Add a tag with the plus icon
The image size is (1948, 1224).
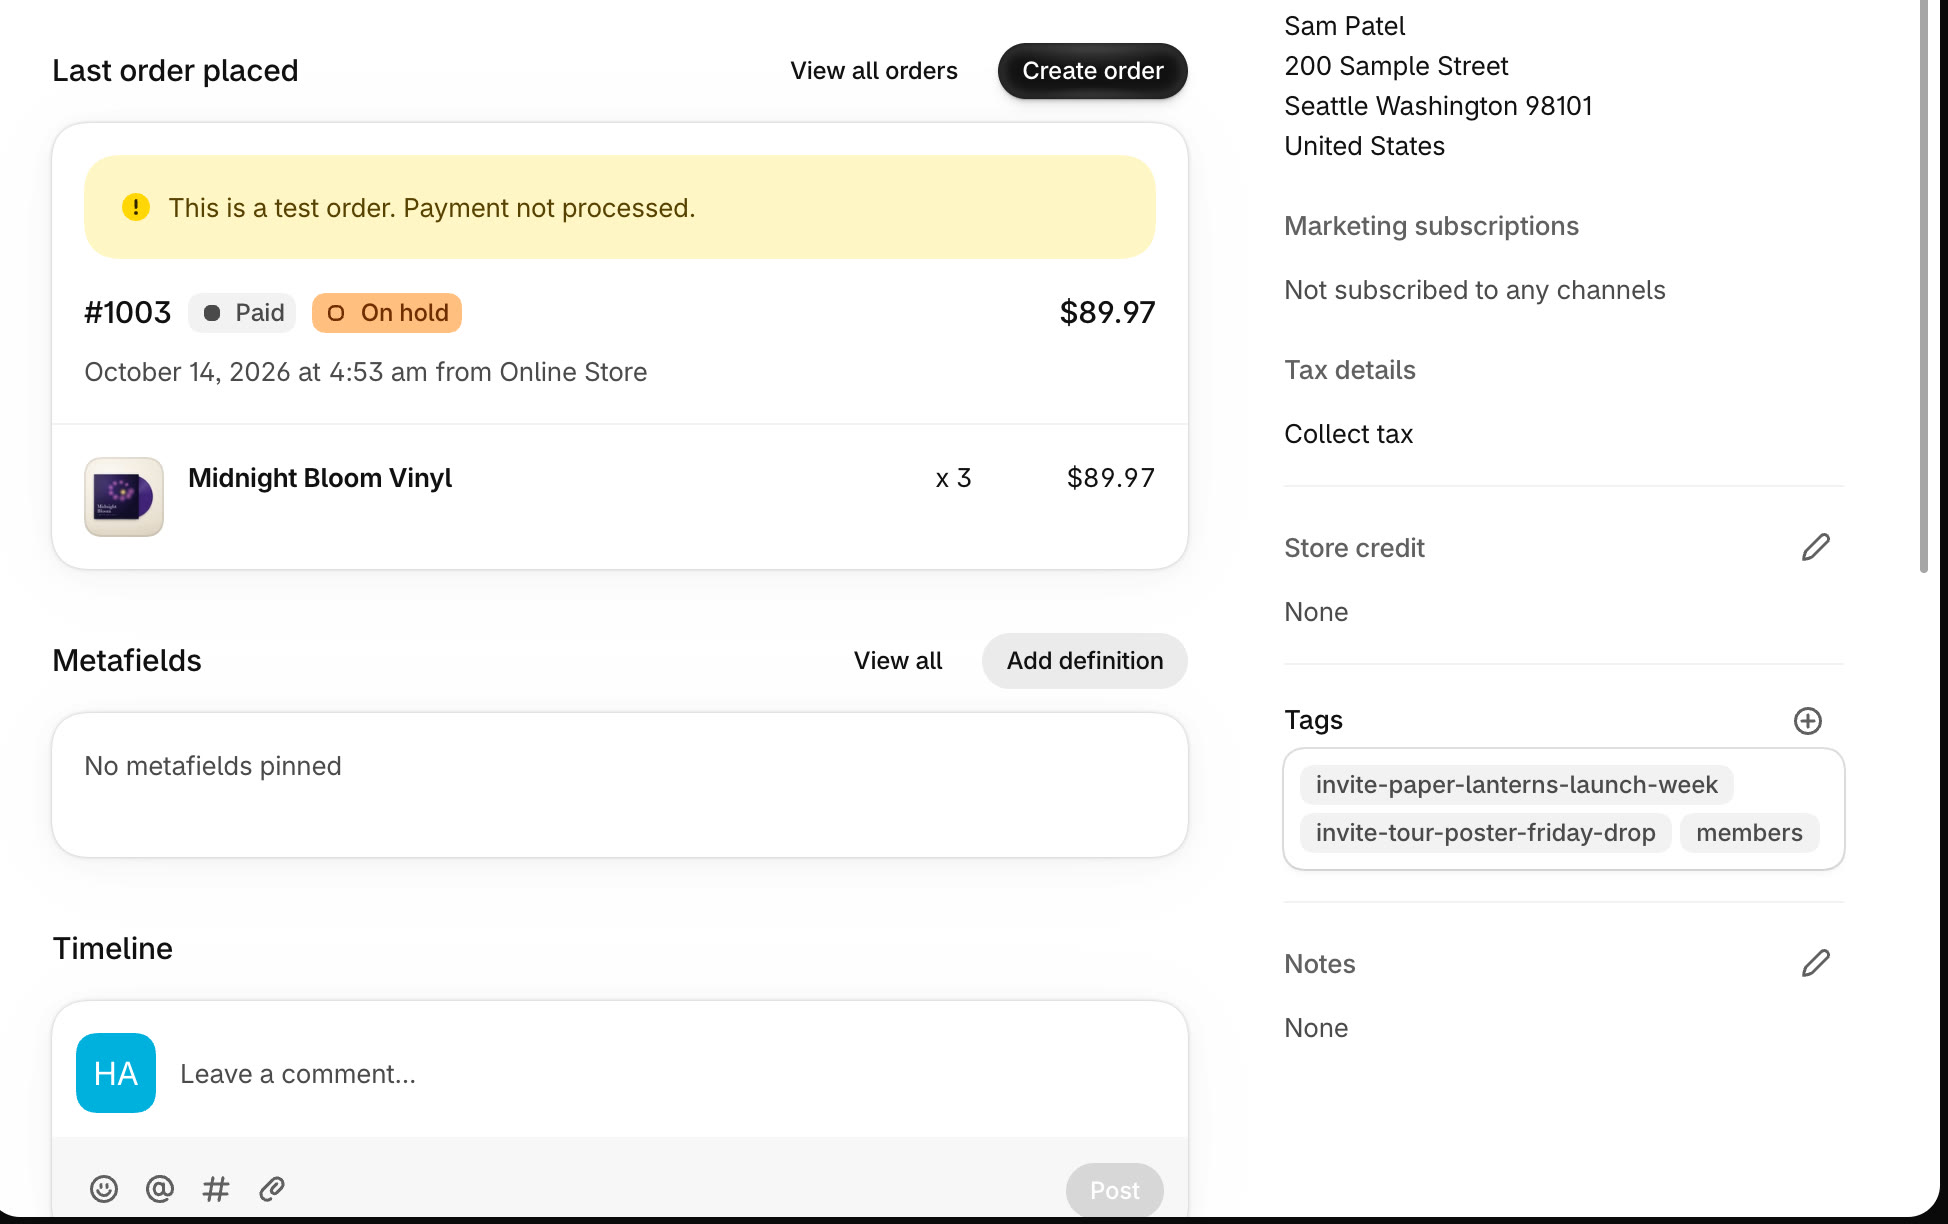[1807, 721]
